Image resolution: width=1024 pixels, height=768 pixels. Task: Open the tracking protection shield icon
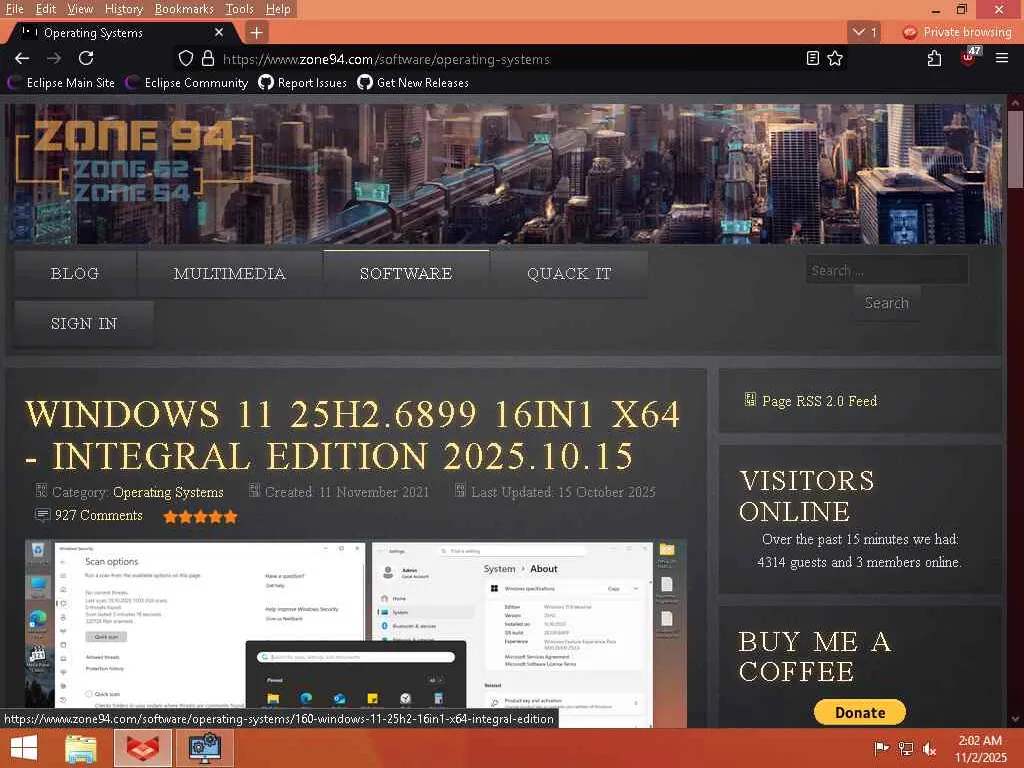[x=185, y=59]
